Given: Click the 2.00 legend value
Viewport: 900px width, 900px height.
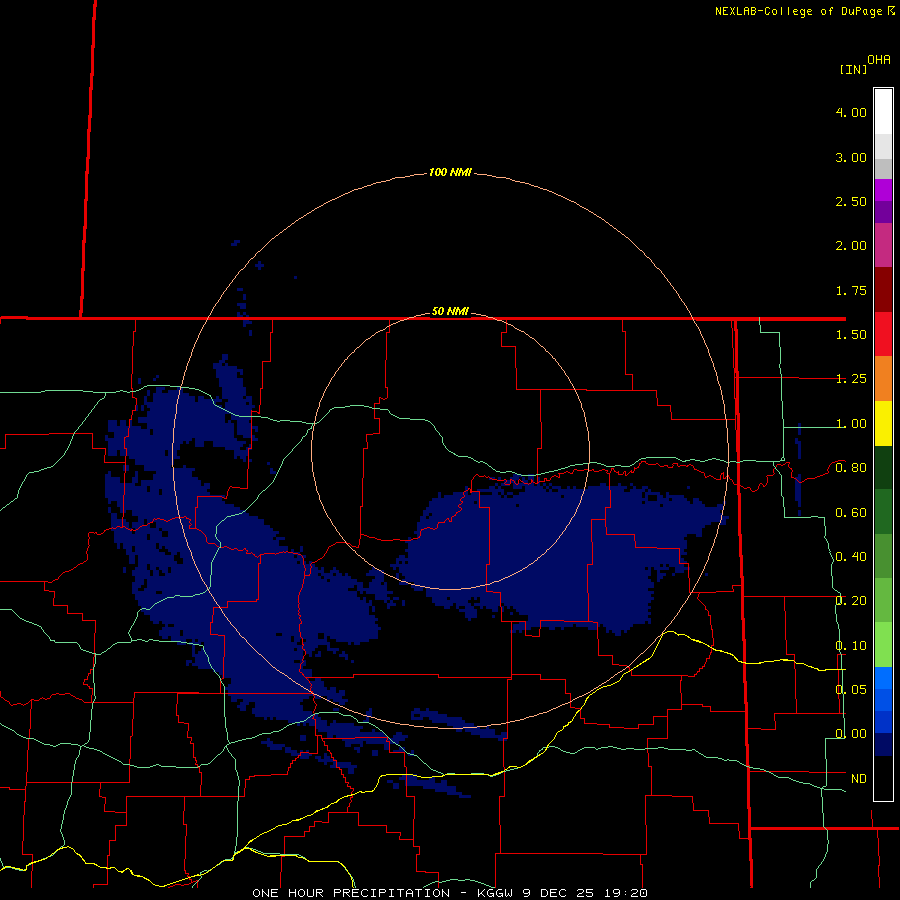Looking at the screenshot, I should [851, 246].
